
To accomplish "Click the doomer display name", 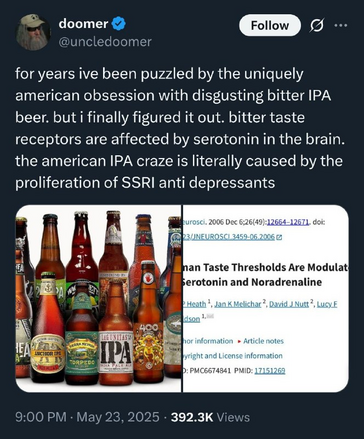I will (83, 24).
